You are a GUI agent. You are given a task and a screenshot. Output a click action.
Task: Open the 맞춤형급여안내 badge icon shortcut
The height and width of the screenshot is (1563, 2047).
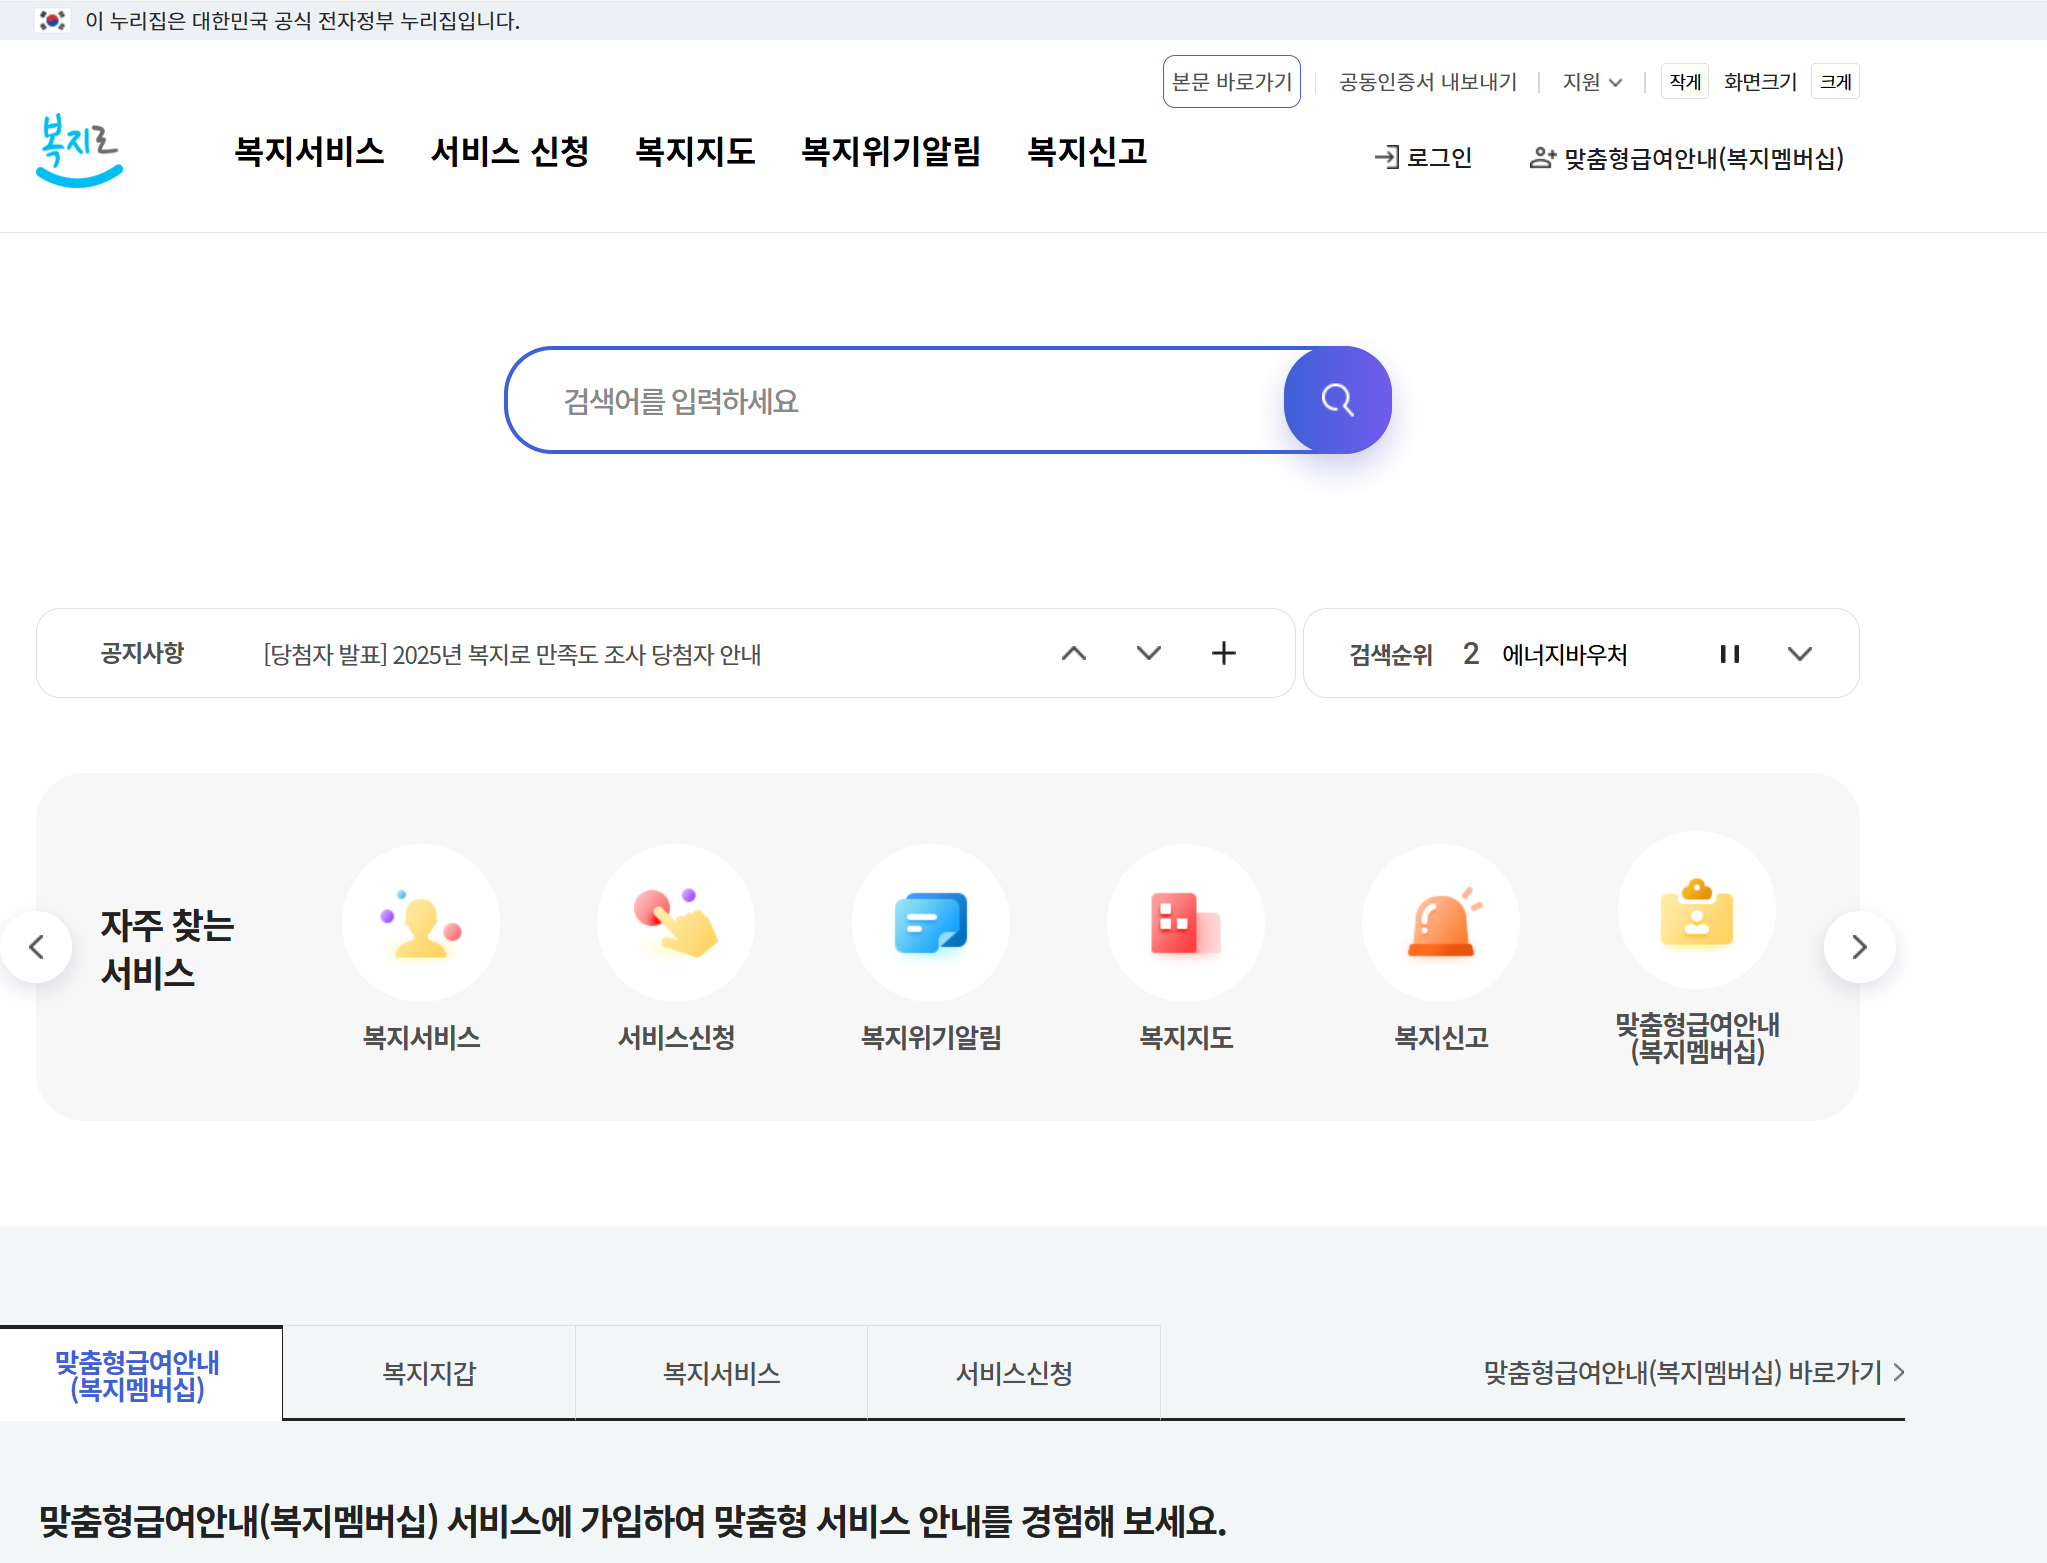tap(1697, 911)
